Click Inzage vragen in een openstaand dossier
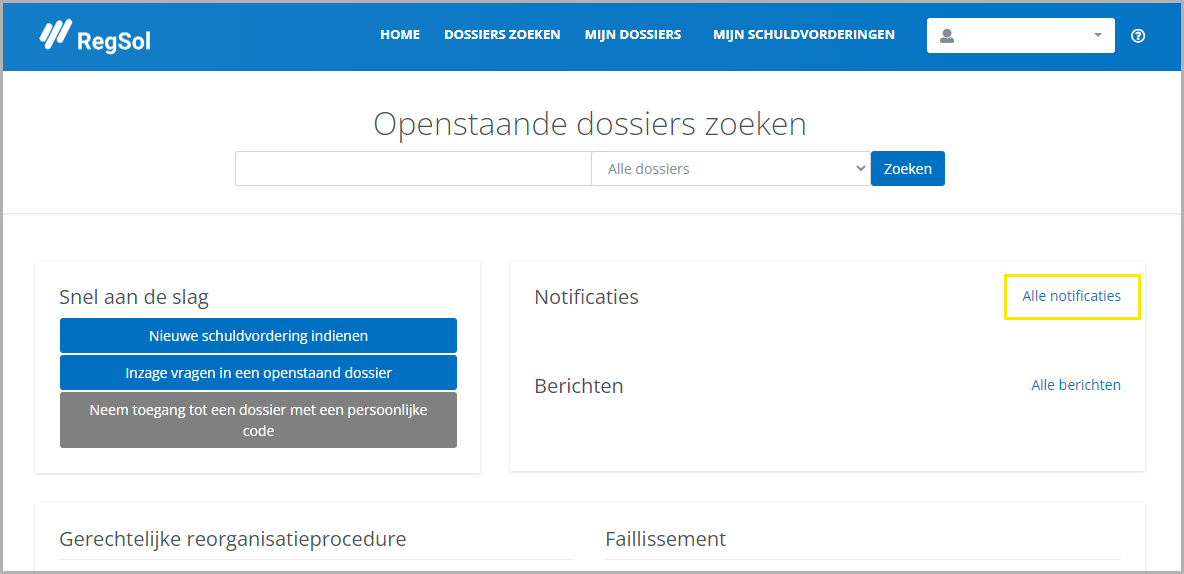Screen dimensions: 1184x574 (258, 372)
